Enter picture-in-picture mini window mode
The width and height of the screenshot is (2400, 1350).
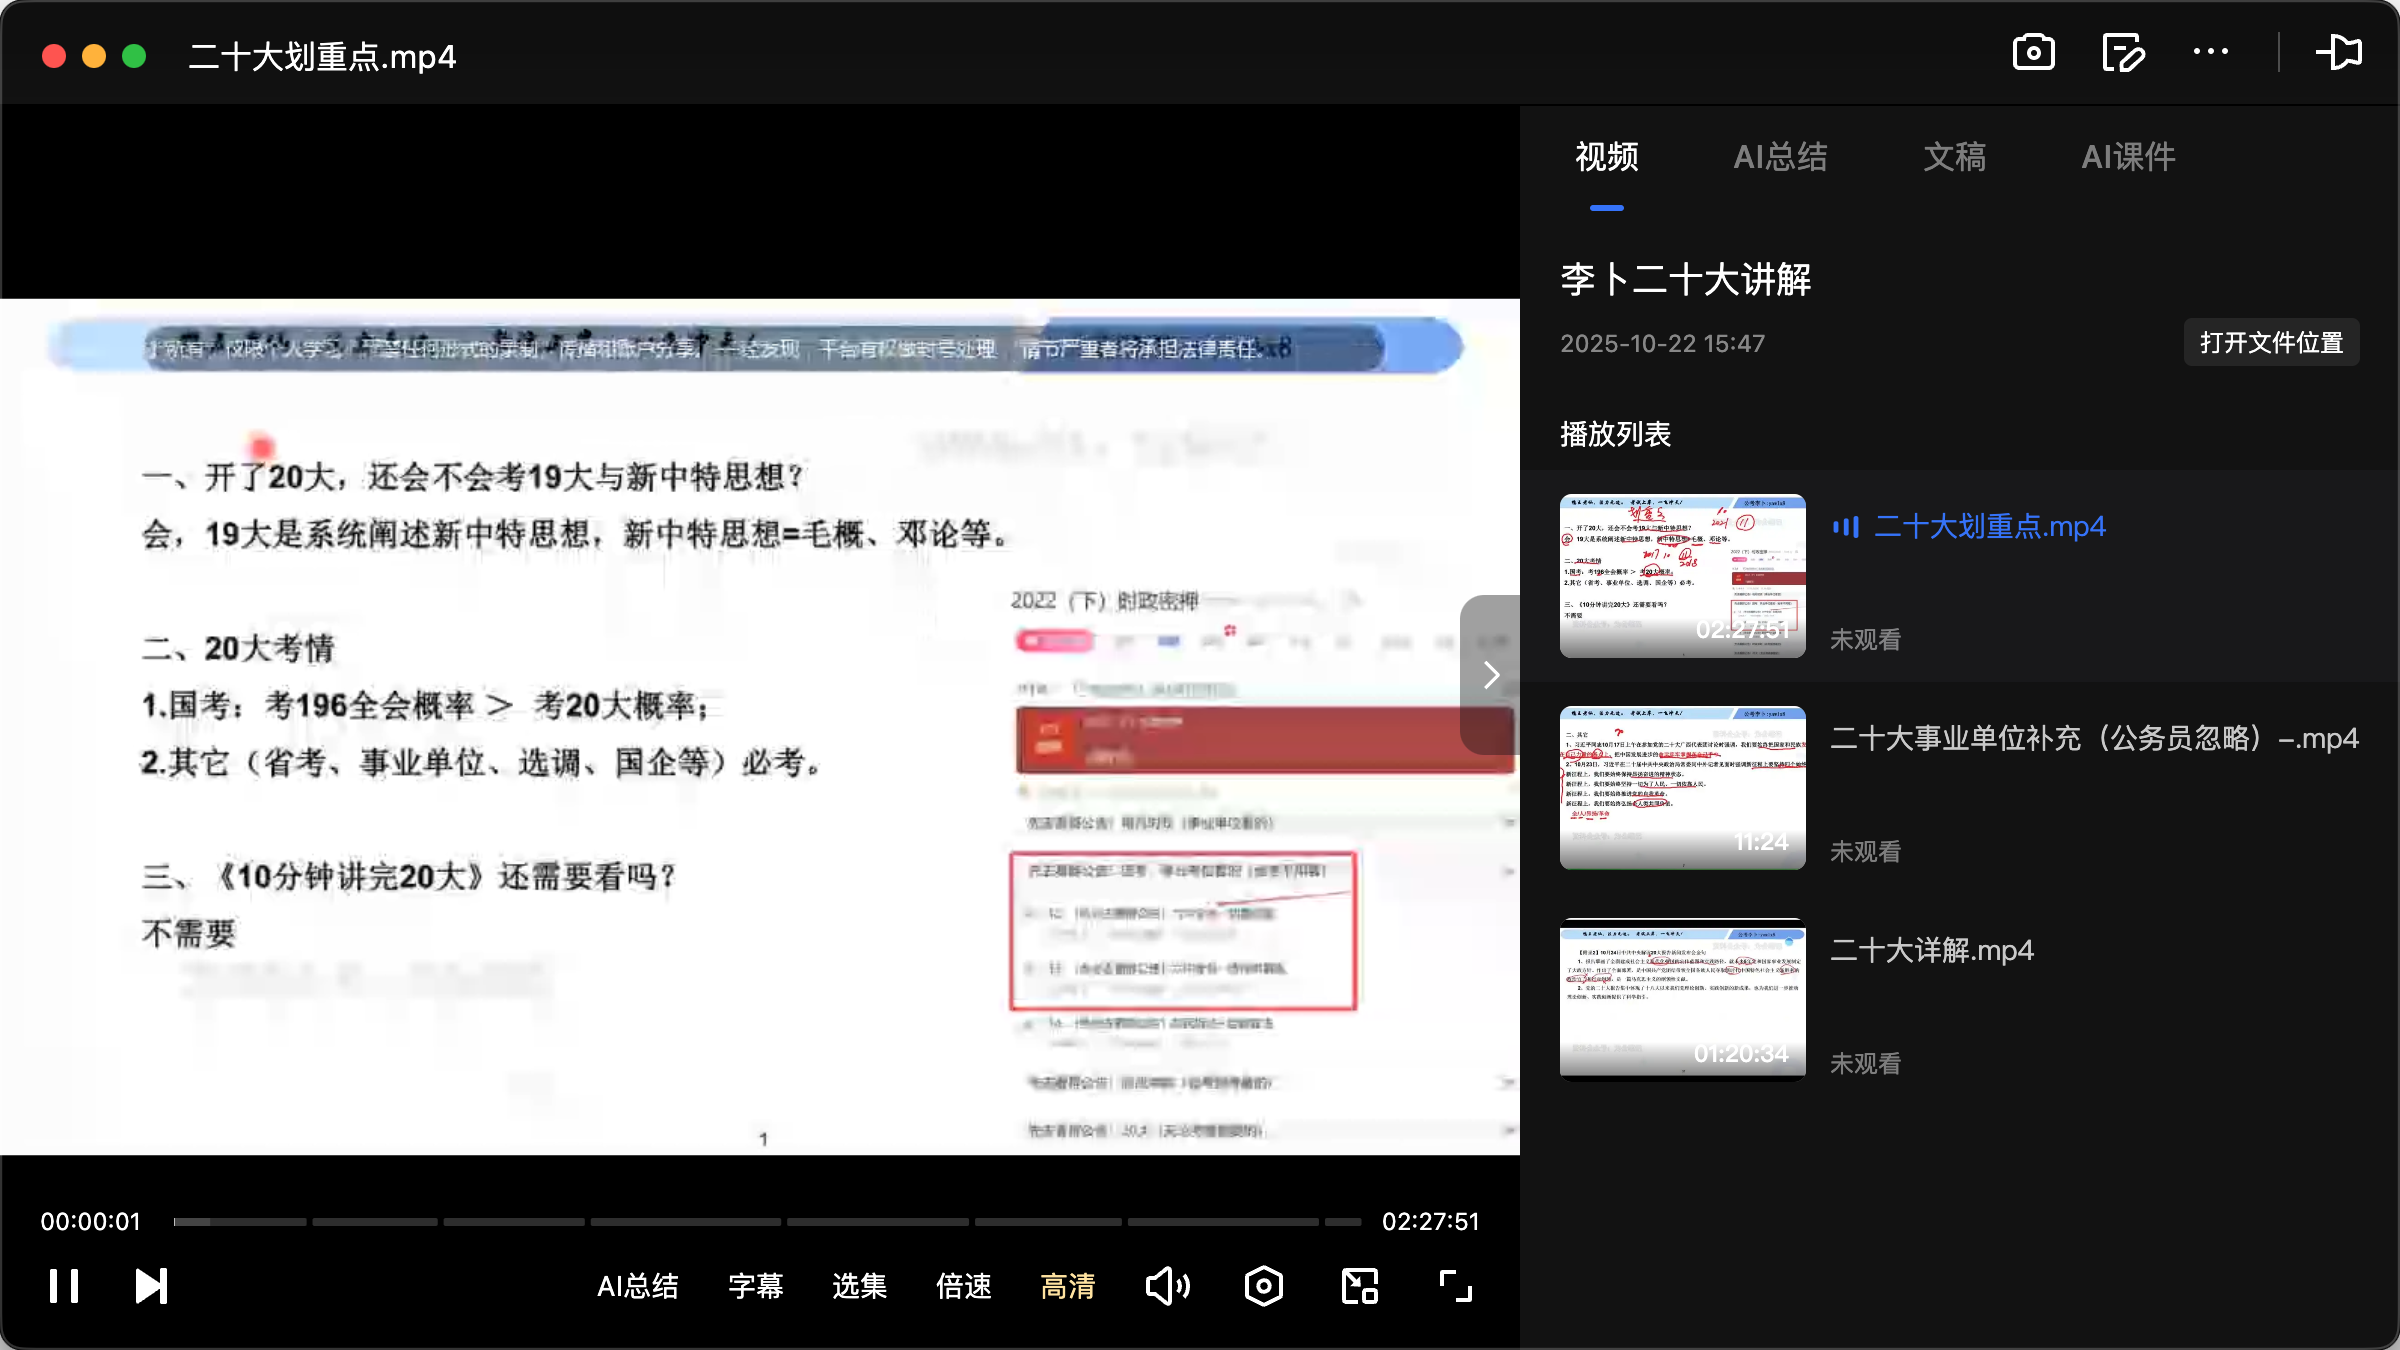[x=1358, y=1285]
